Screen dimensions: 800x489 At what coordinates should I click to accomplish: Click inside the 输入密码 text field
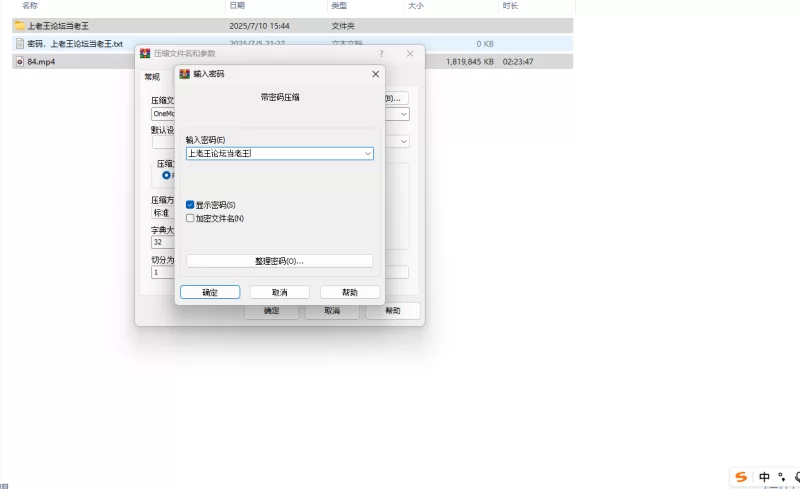[x=270, y=154]
